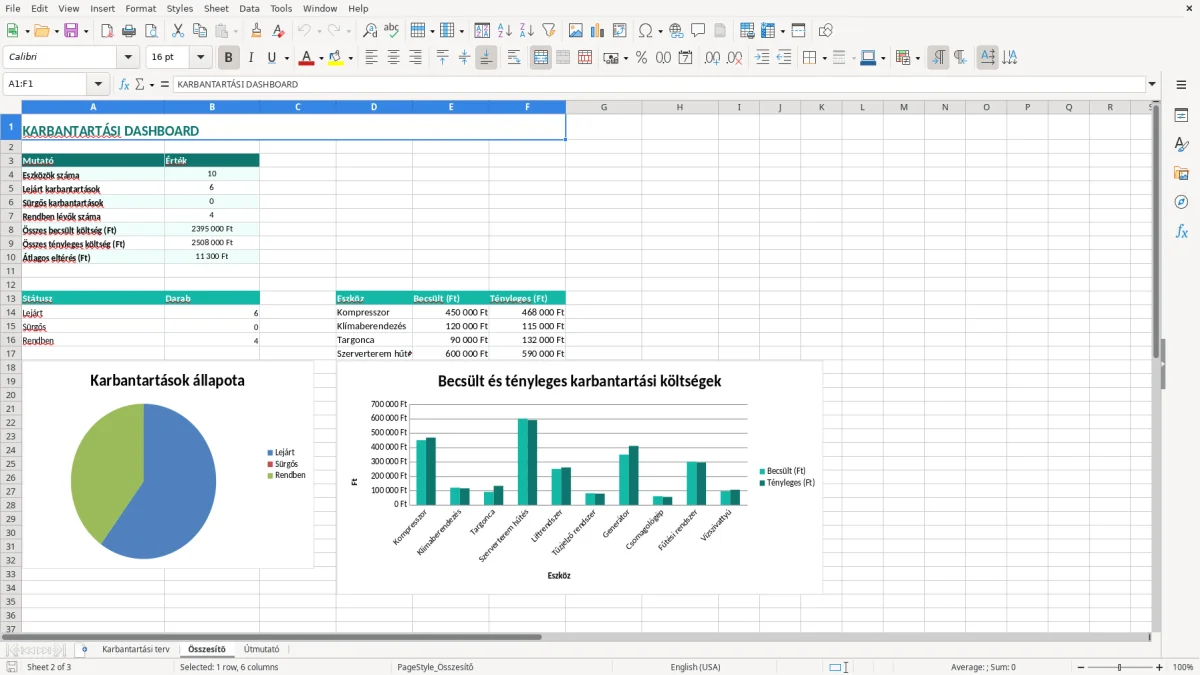1200x675 pixels.
Task: Open the Sheet menu
Action: click(x=216, y=8)
